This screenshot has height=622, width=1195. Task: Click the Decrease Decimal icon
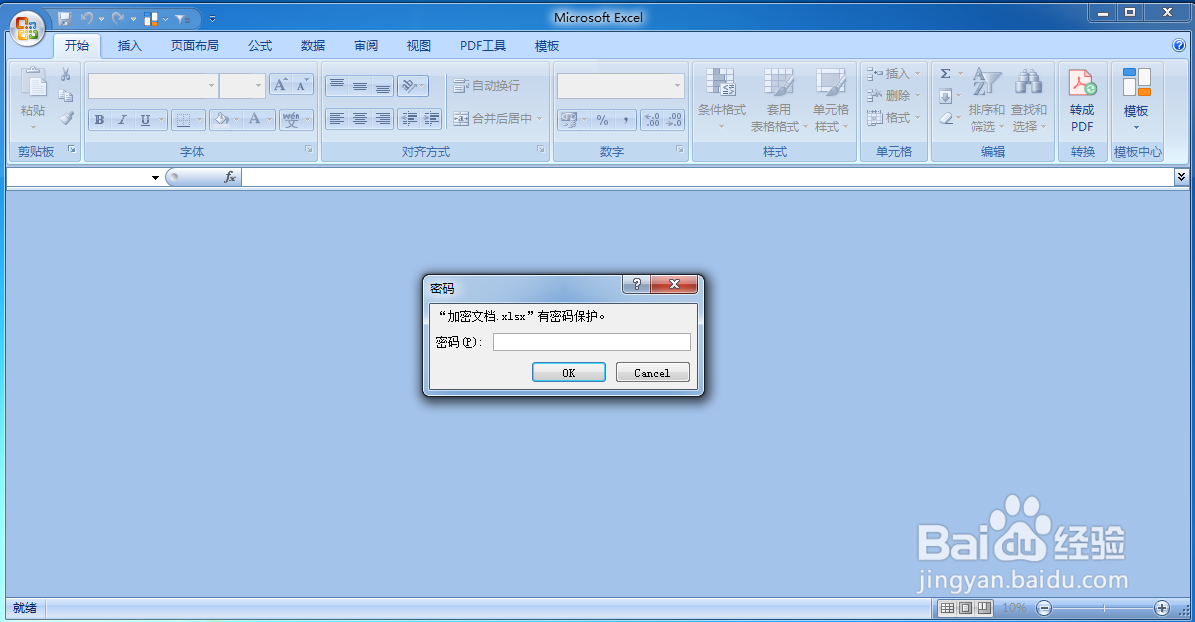click(x=674, y=120)
